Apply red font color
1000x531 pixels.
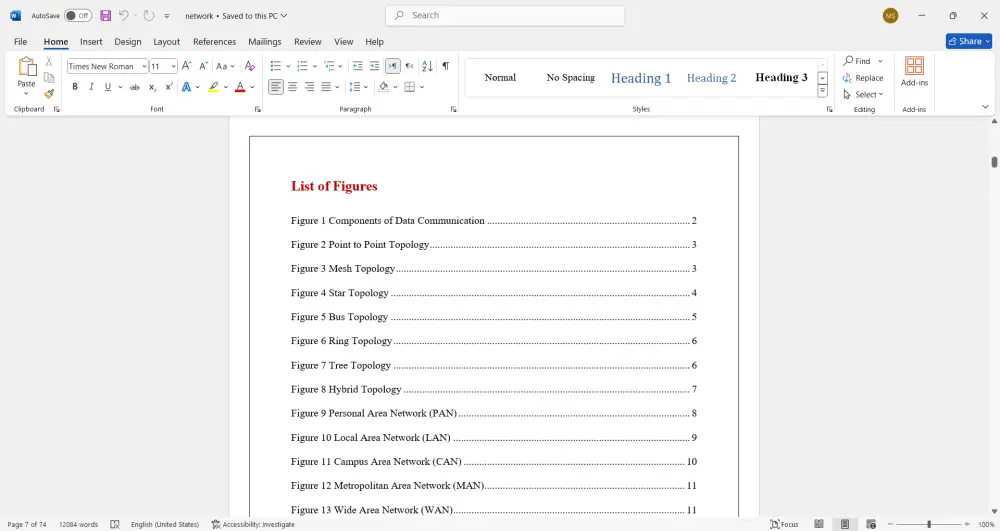[x=240, y=87]
